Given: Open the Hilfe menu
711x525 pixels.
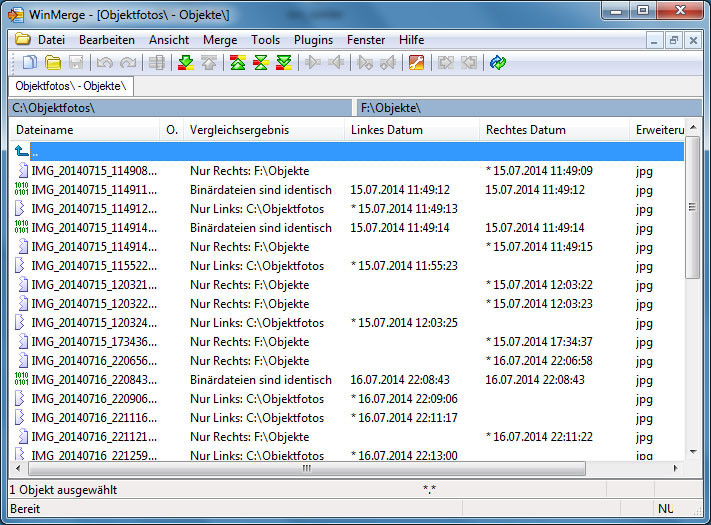Looking at the screenshot, I should 411,40.
